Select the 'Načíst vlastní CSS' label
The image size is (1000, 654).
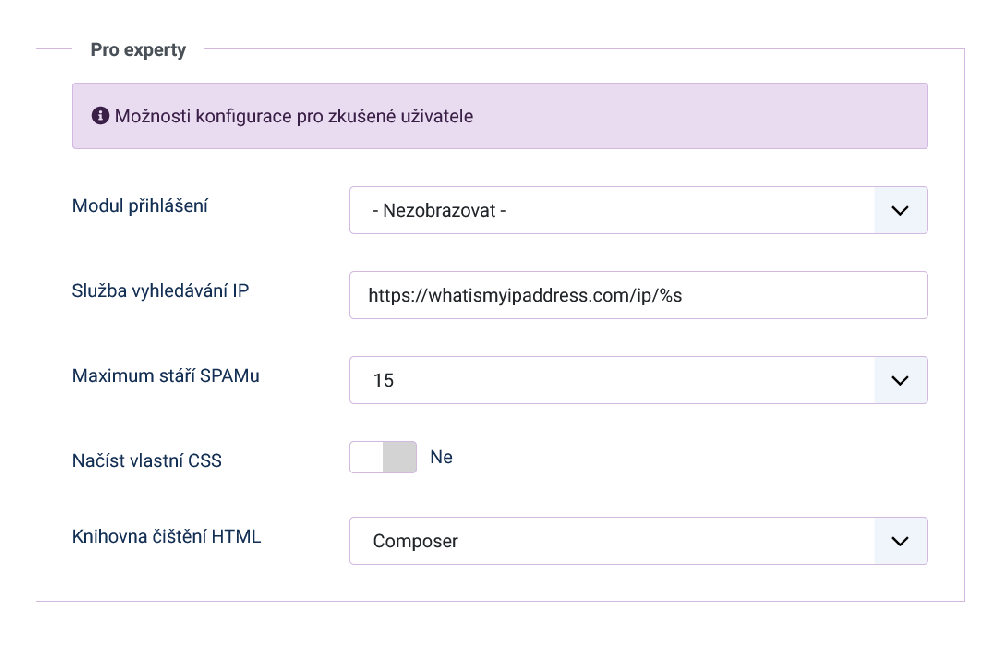pyautogui.click(x=147, y=461)
